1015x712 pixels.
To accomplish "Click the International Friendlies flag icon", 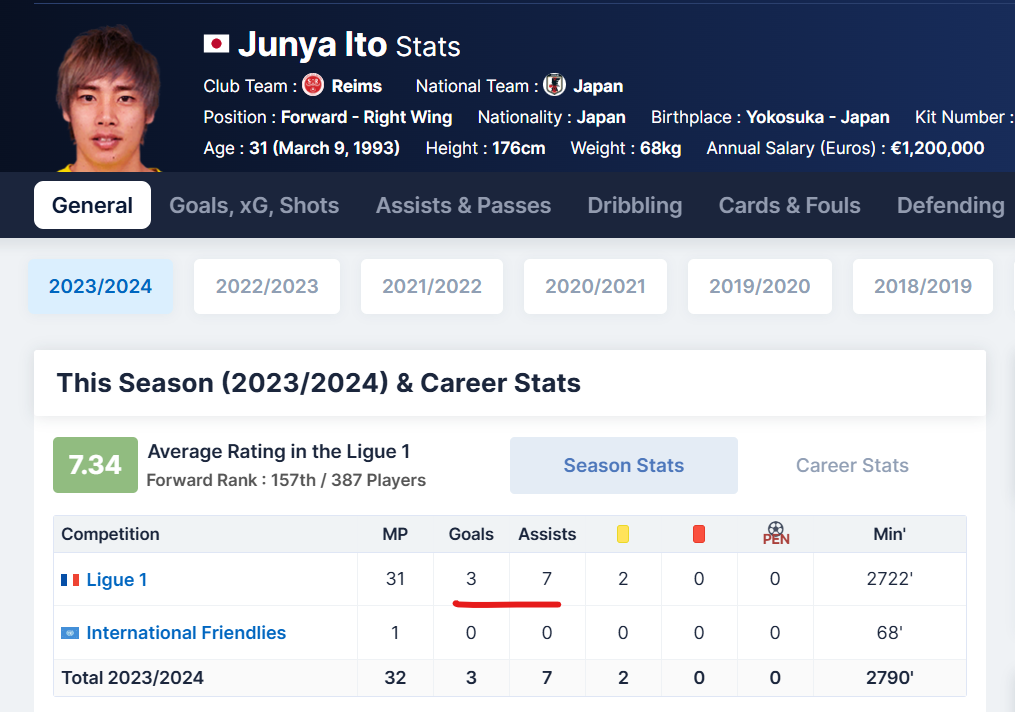I will pos(70,632).
